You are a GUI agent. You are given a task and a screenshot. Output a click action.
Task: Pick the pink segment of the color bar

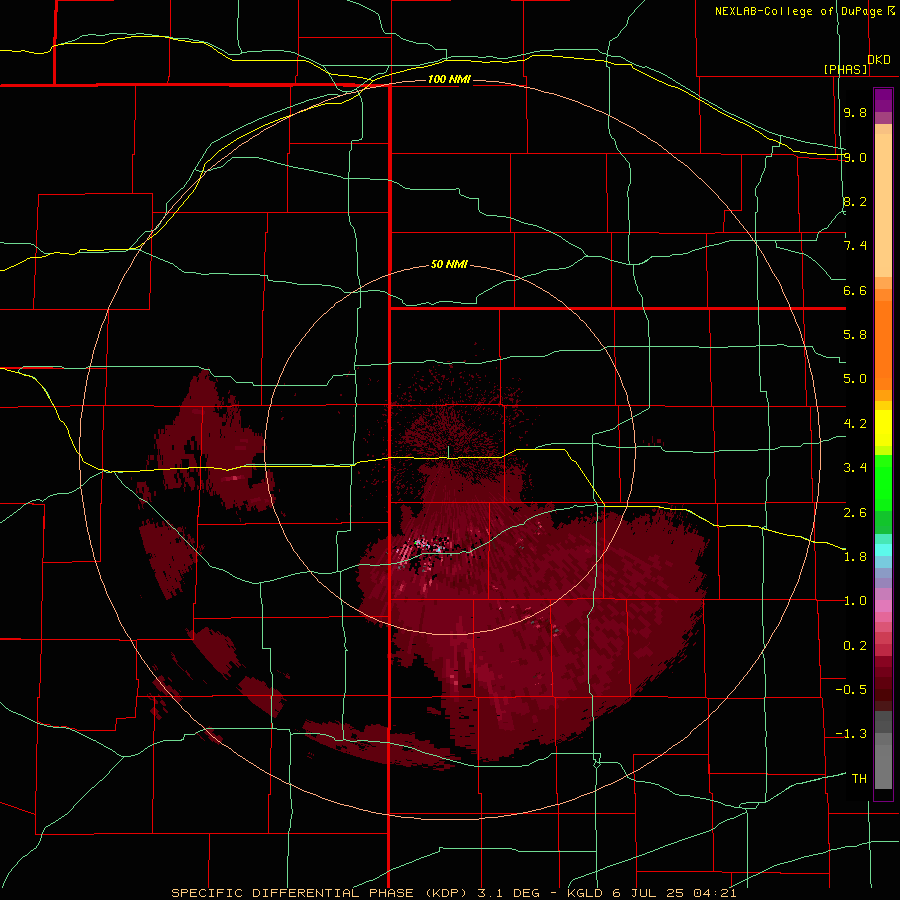(883, 606)
